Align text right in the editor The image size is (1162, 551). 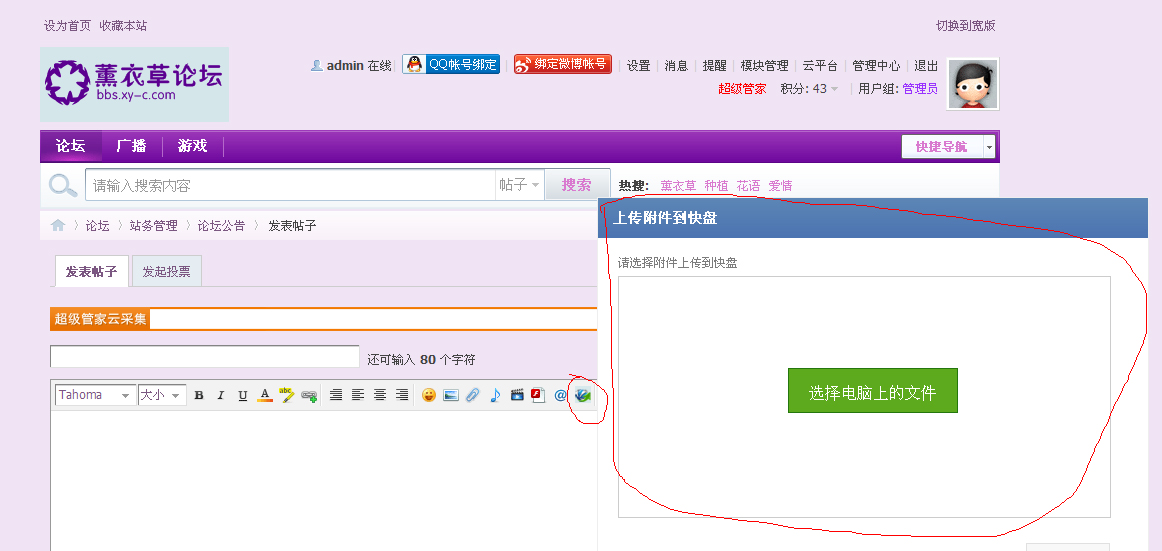pos(402,395)
